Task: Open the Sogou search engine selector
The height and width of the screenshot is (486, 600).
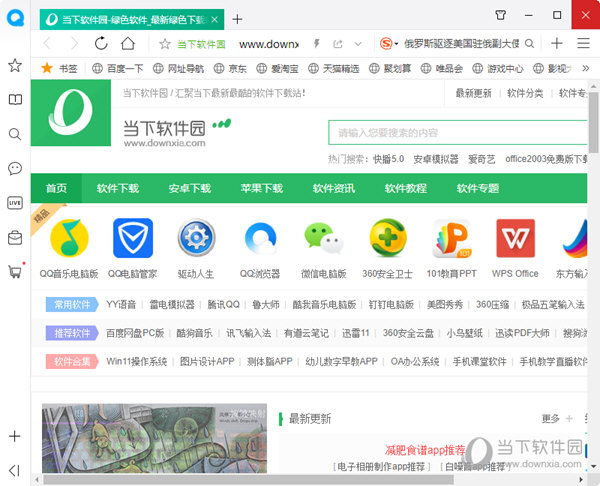Action: (x=388, y=44)
